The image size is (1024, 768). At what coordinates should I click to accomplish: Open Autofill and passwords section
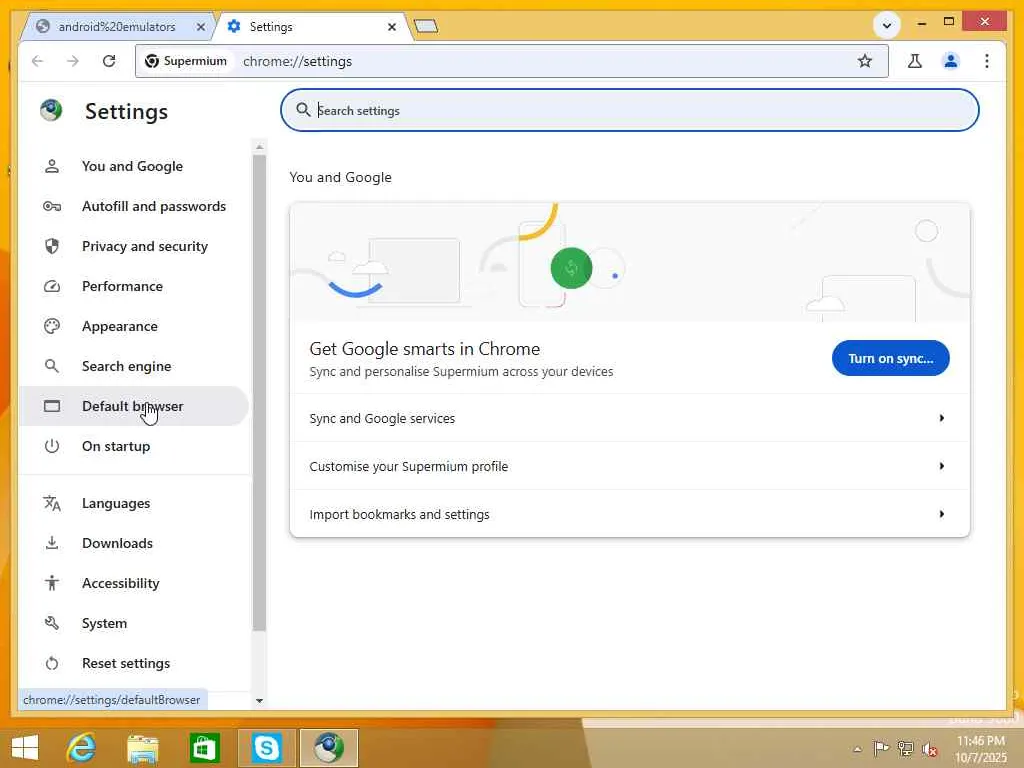pyautogui.click(x=134, y=206)
